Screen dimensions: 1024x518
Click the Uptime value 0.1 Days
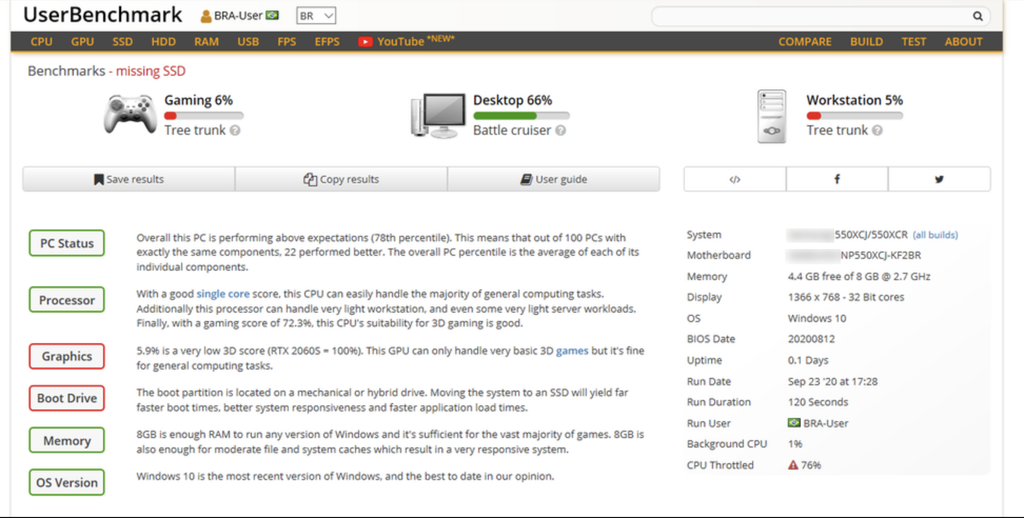point(808,360)
